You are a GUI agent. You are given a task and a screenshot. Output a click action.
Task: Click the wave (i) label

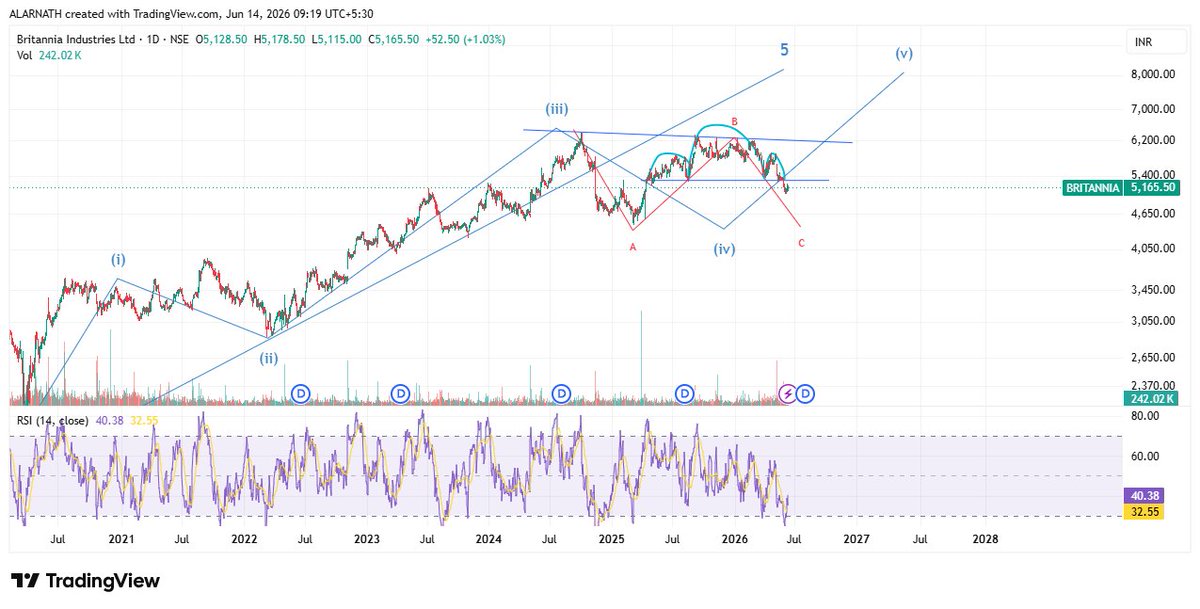[x=118, y=259]
